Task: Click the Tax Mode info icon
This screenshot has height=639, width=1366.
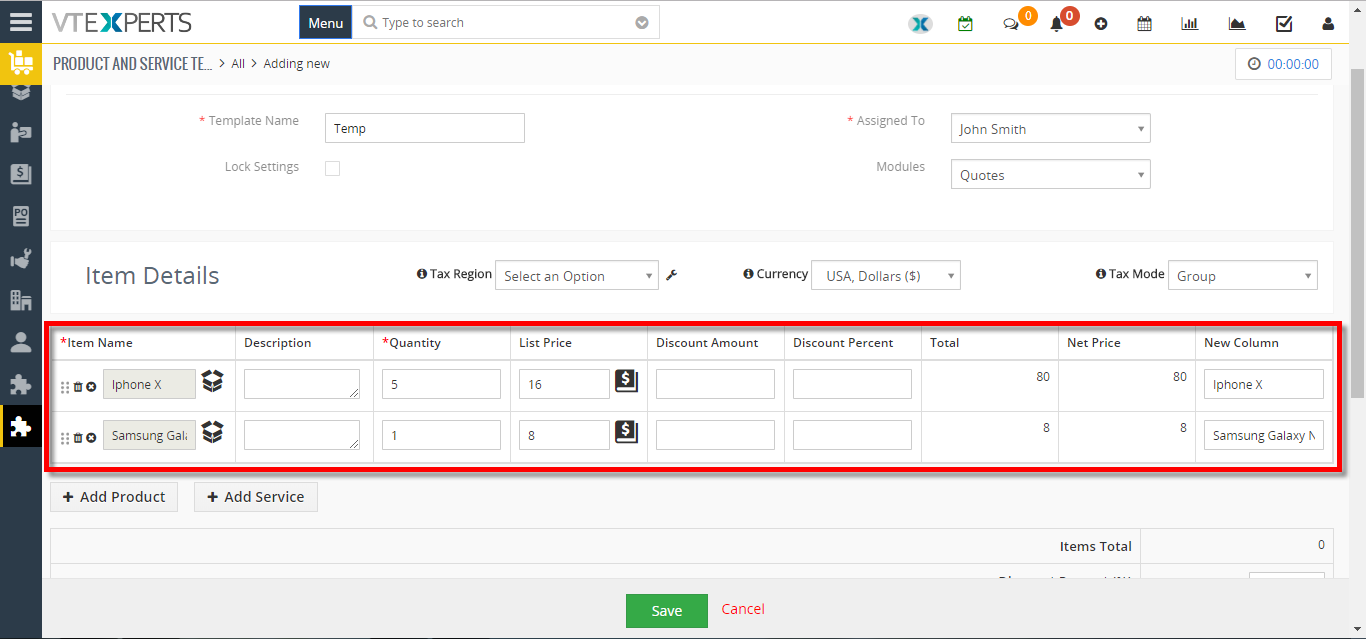Action: [x=1101, y=274]
